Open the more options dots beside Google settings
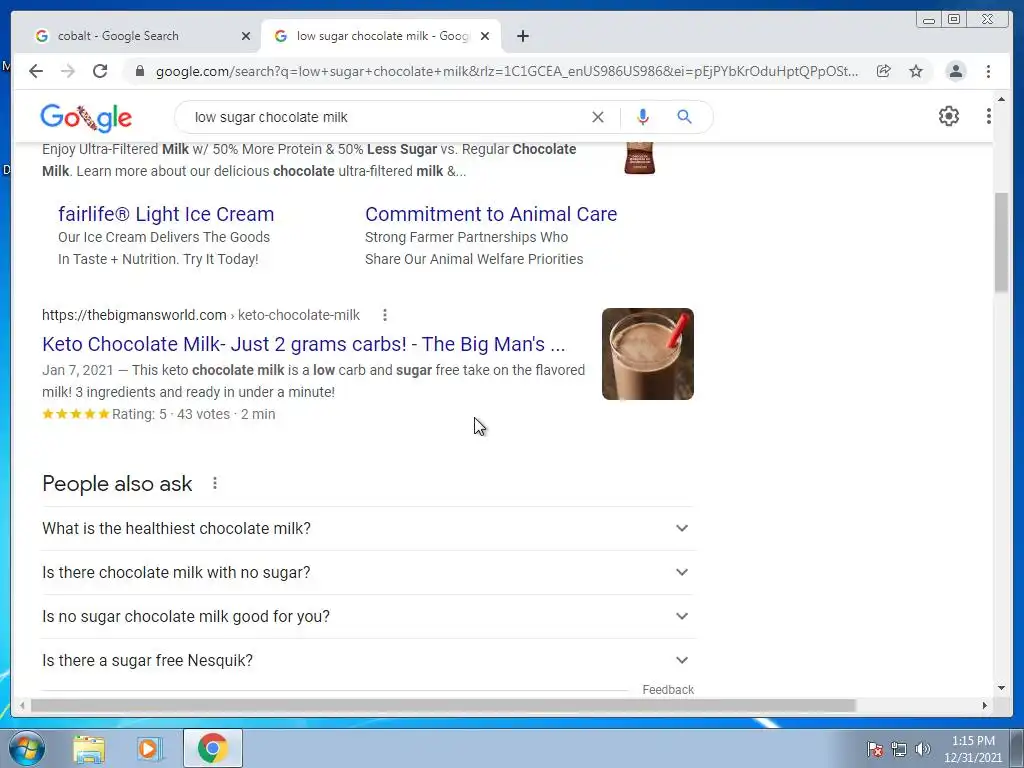The image size is (1024, 768). 989,116
